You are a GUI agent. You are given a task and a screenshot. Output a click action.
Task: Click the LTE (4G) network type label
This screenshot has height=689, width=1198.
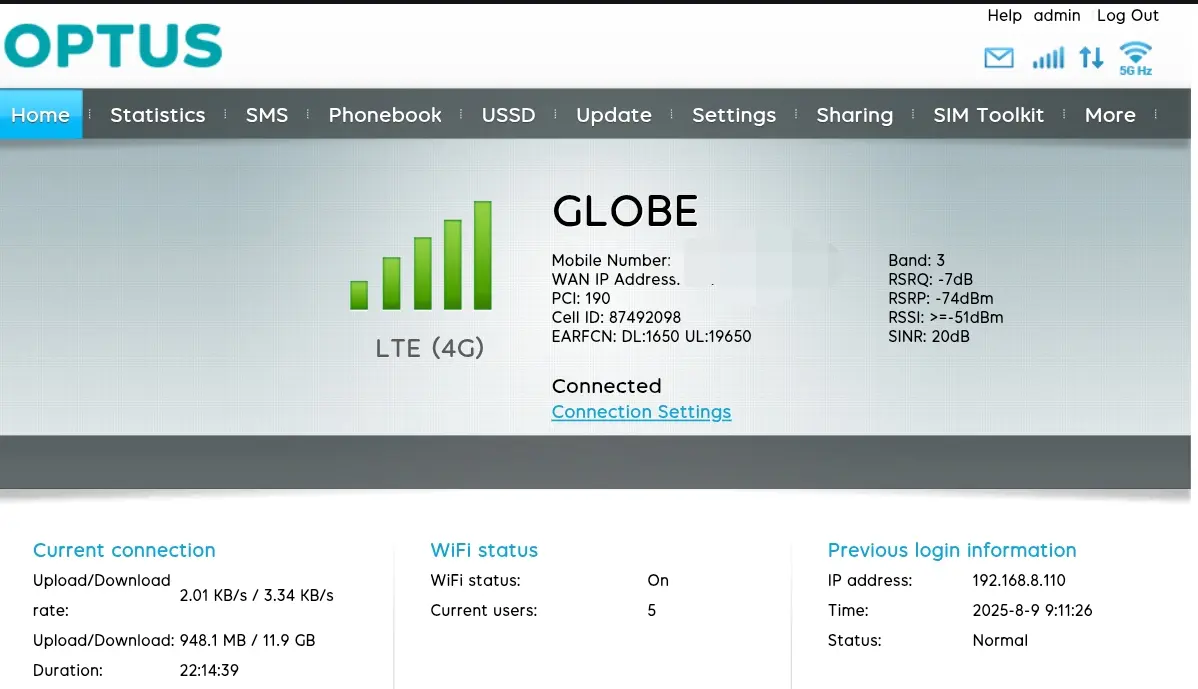(x=429, y=348)
